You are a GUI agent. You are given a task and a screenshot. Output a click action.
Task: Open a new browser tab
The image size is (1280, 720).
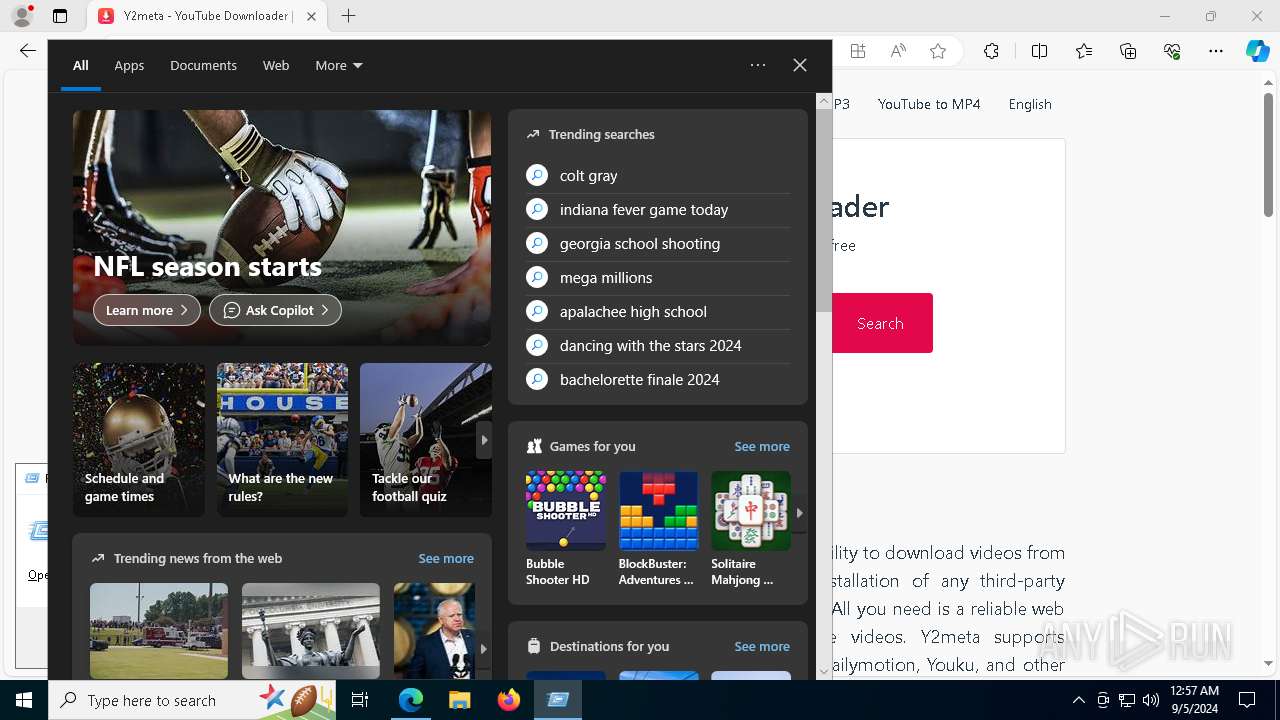(348, 16)
